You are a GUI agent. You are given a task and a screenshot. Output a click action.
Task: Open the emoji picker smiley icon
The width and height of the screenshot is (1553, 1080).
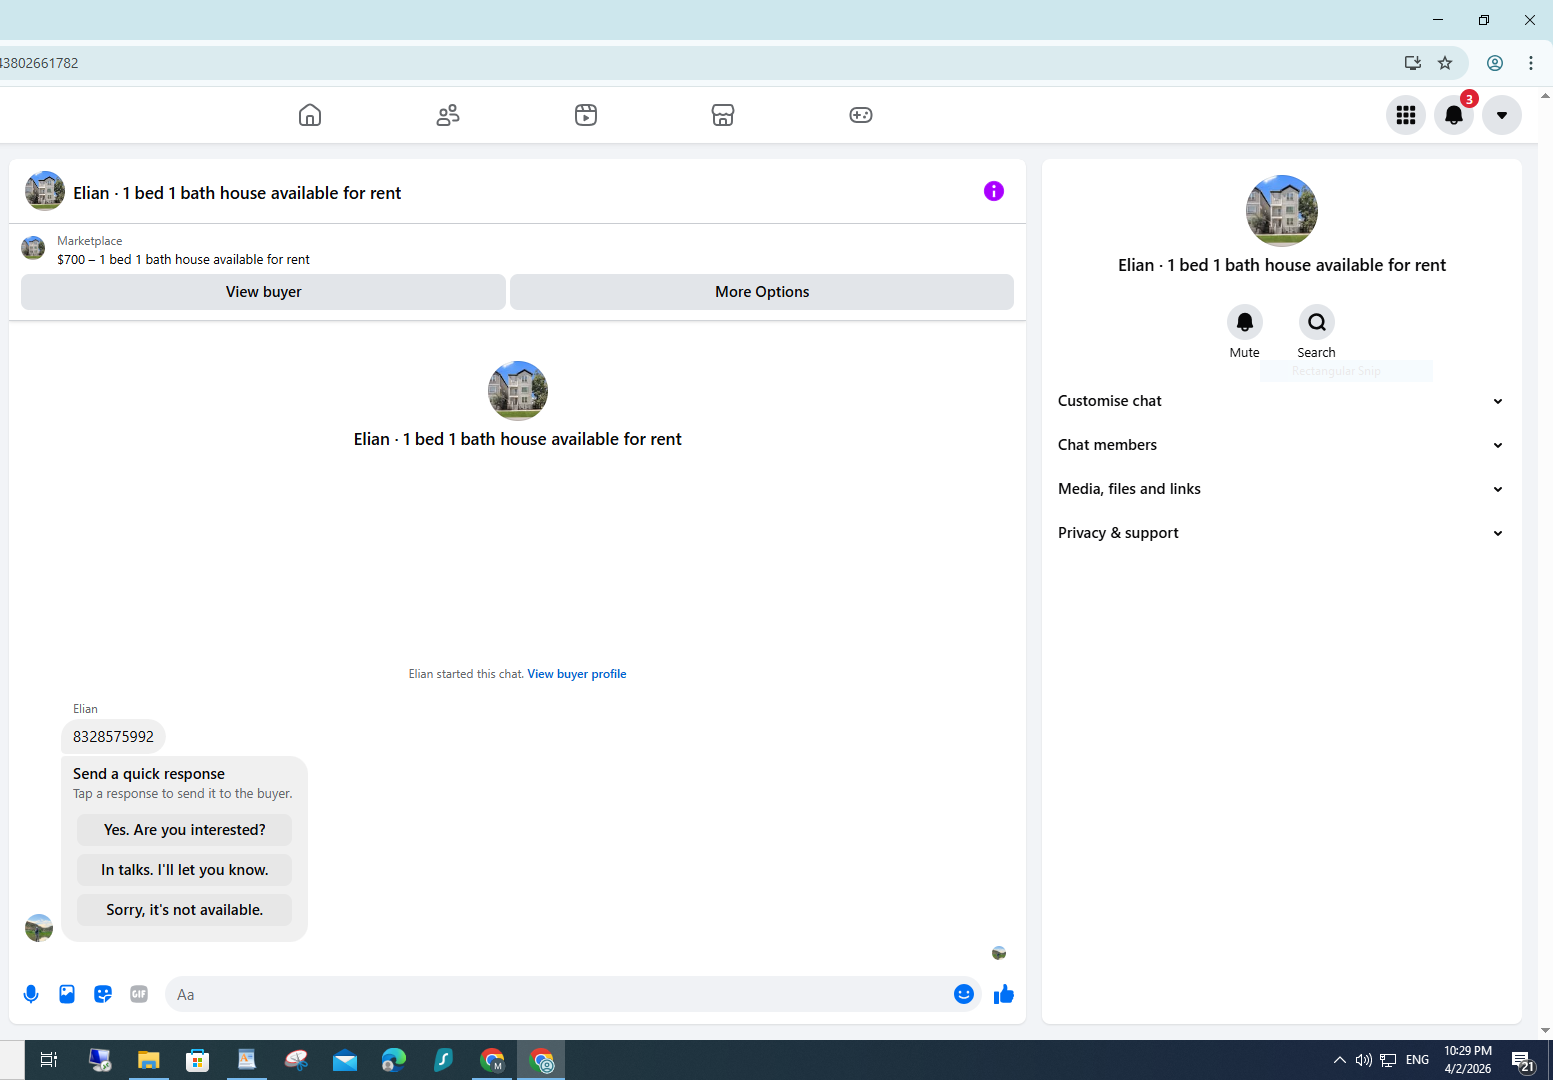(x=964, y=994)
